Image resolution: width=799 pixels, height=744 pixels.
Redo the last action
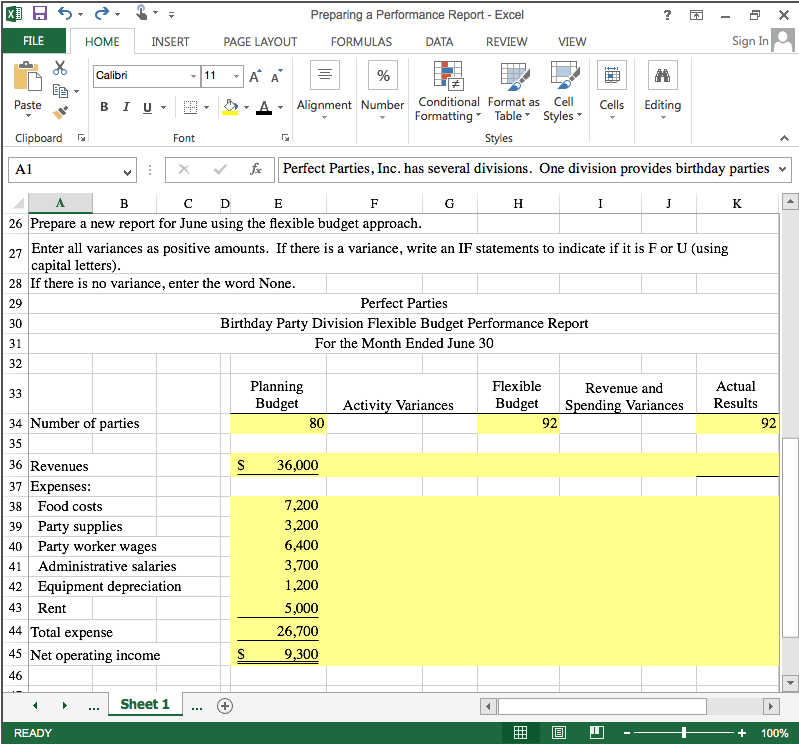click(x=102, y=14)
